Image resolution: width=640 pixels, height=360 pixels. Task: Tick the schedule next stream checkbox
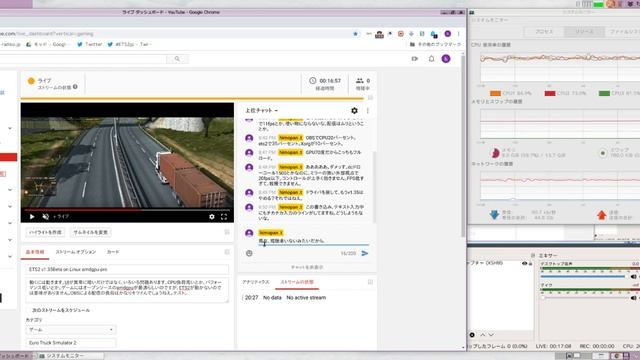click(x=28, y=310)
